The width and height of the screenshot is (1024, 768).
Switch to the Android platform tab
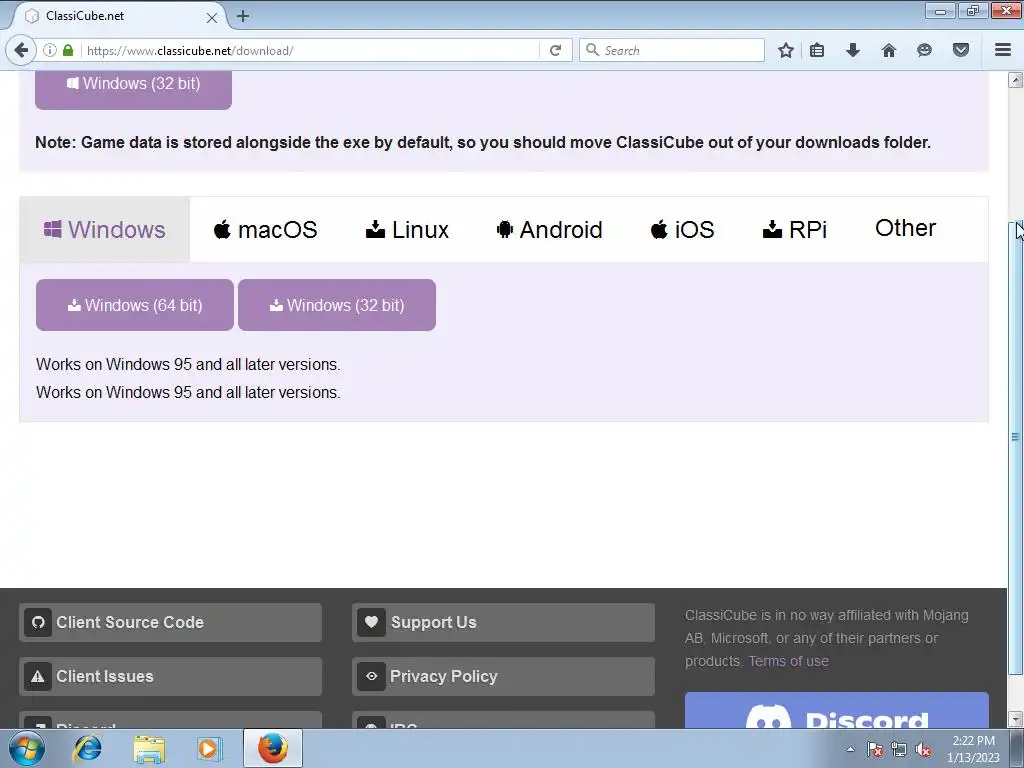pyautogui.click(x=549, y=230)
